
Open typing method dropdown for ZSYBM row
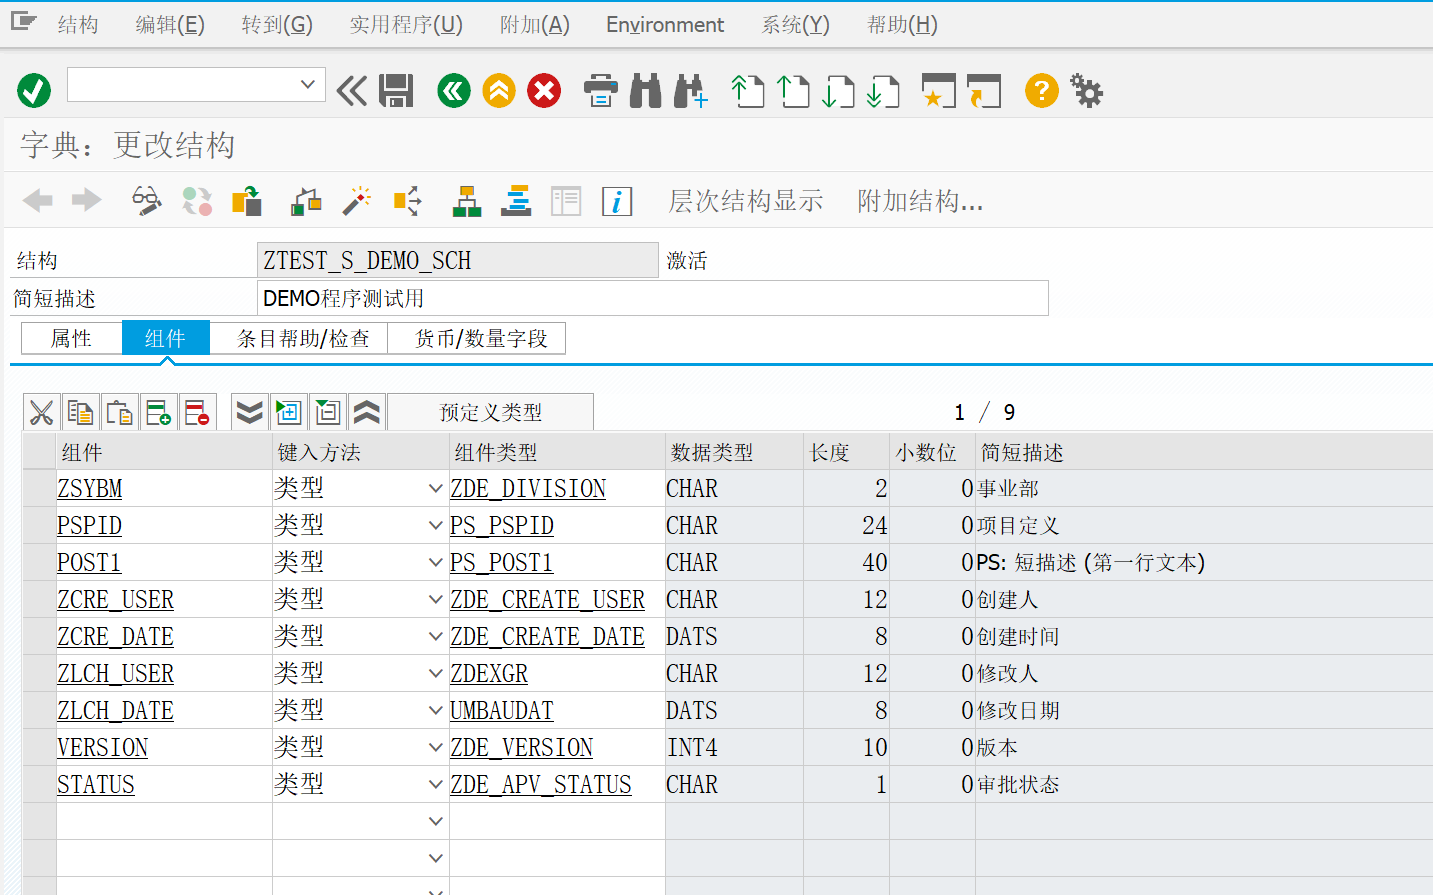435,488
